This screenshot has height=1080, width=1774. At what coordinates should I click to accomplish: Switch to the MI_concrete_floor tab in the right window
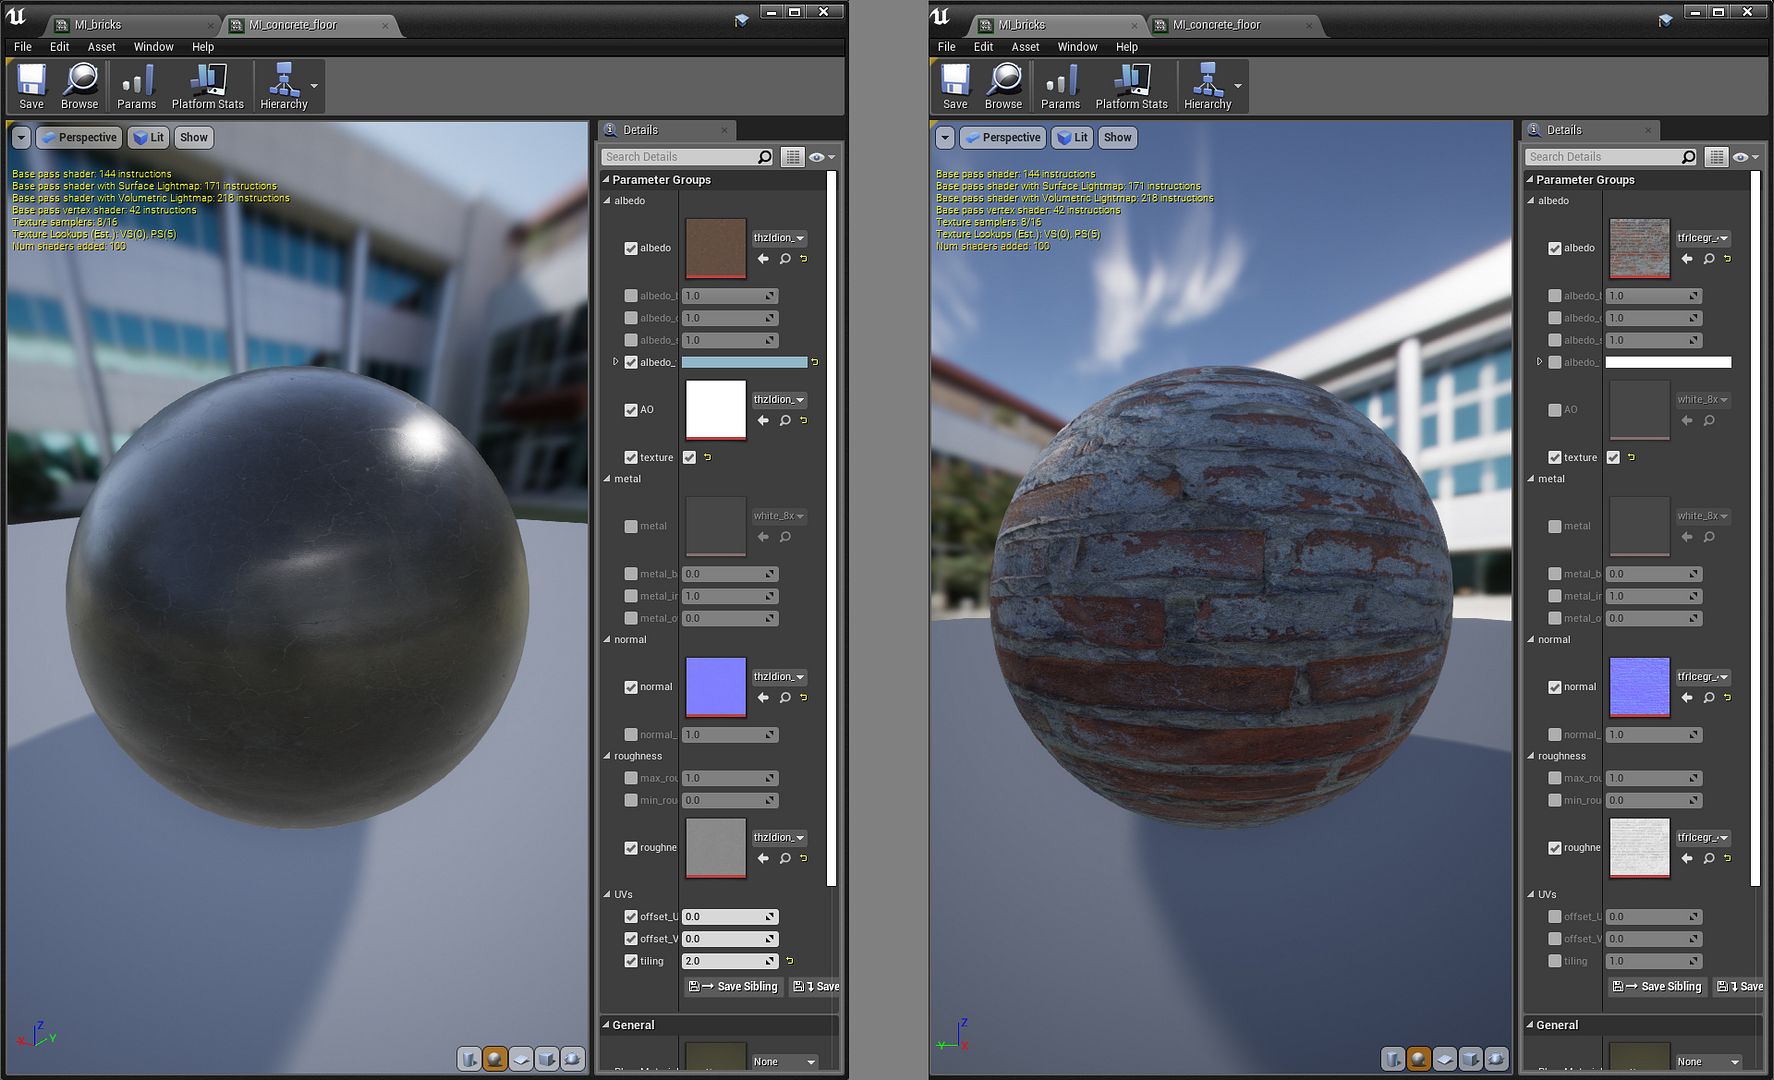[1216, 25]
